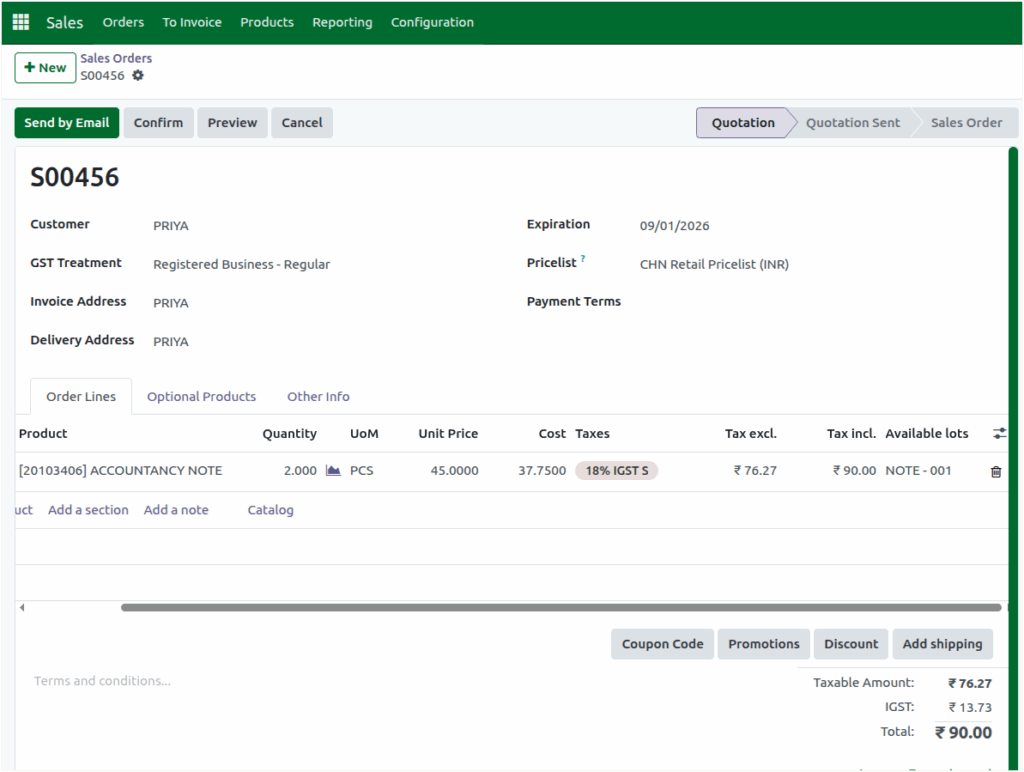Click the Terms and conditions field
This screenshot has width=1024, height=772.
pos(102,680)
